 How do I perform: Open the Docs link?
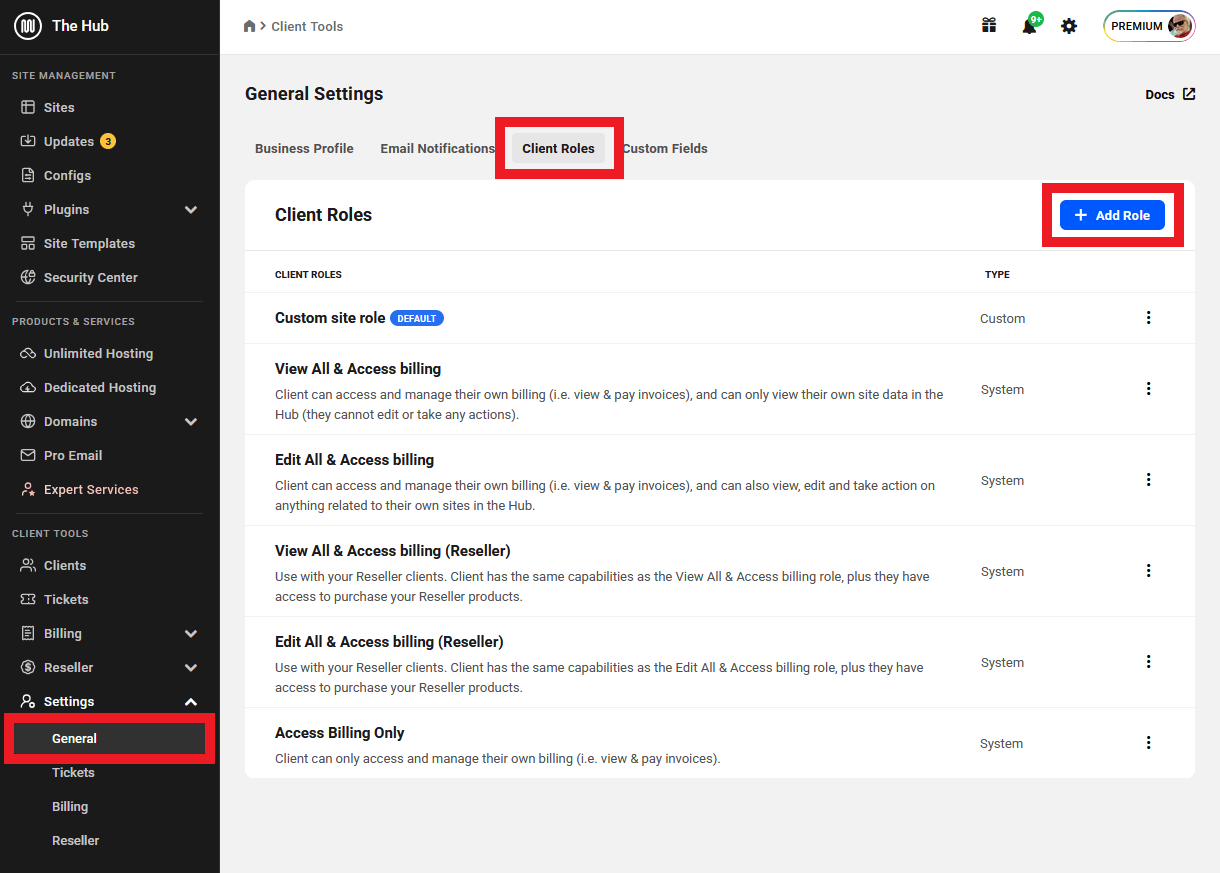[1170, 94]
